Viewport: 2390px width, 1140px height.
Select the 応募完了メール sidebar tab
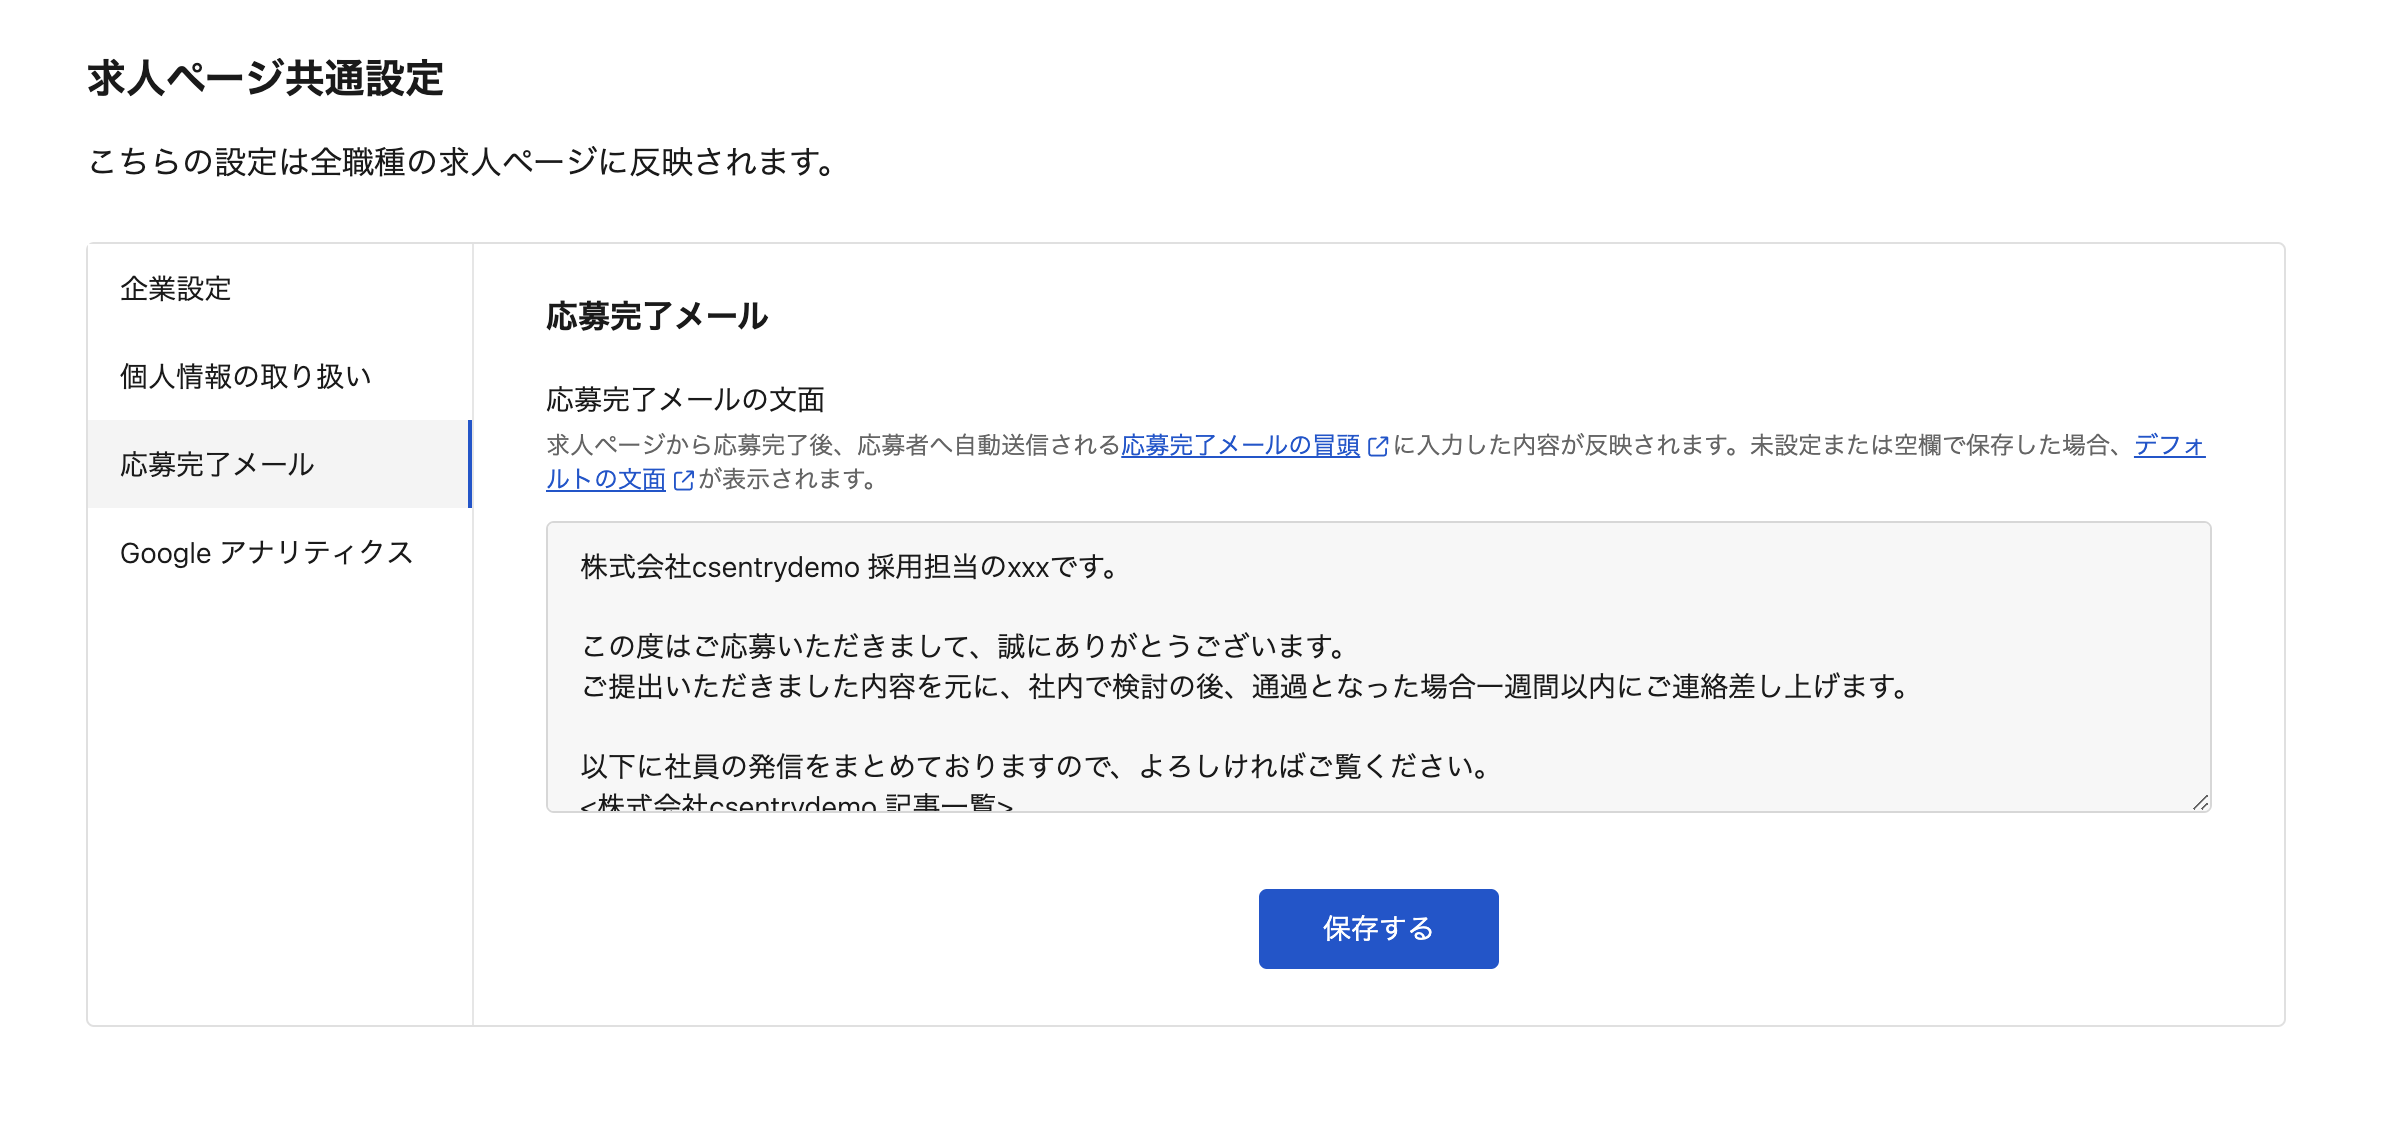click(x=217, y=465)
